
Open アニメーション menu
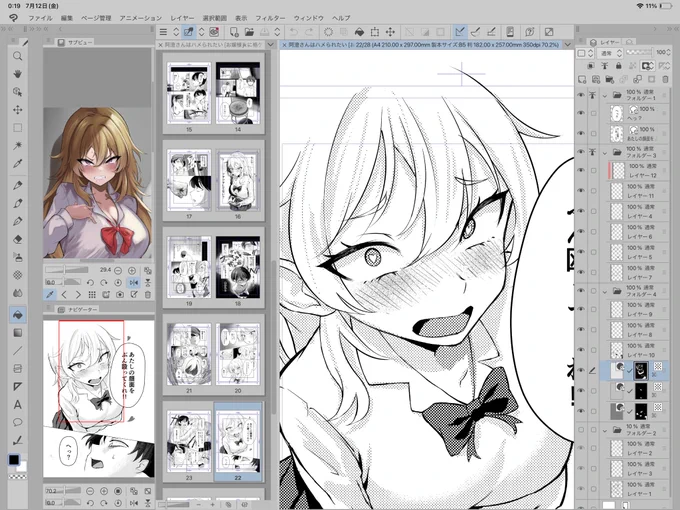pos(141,18)
